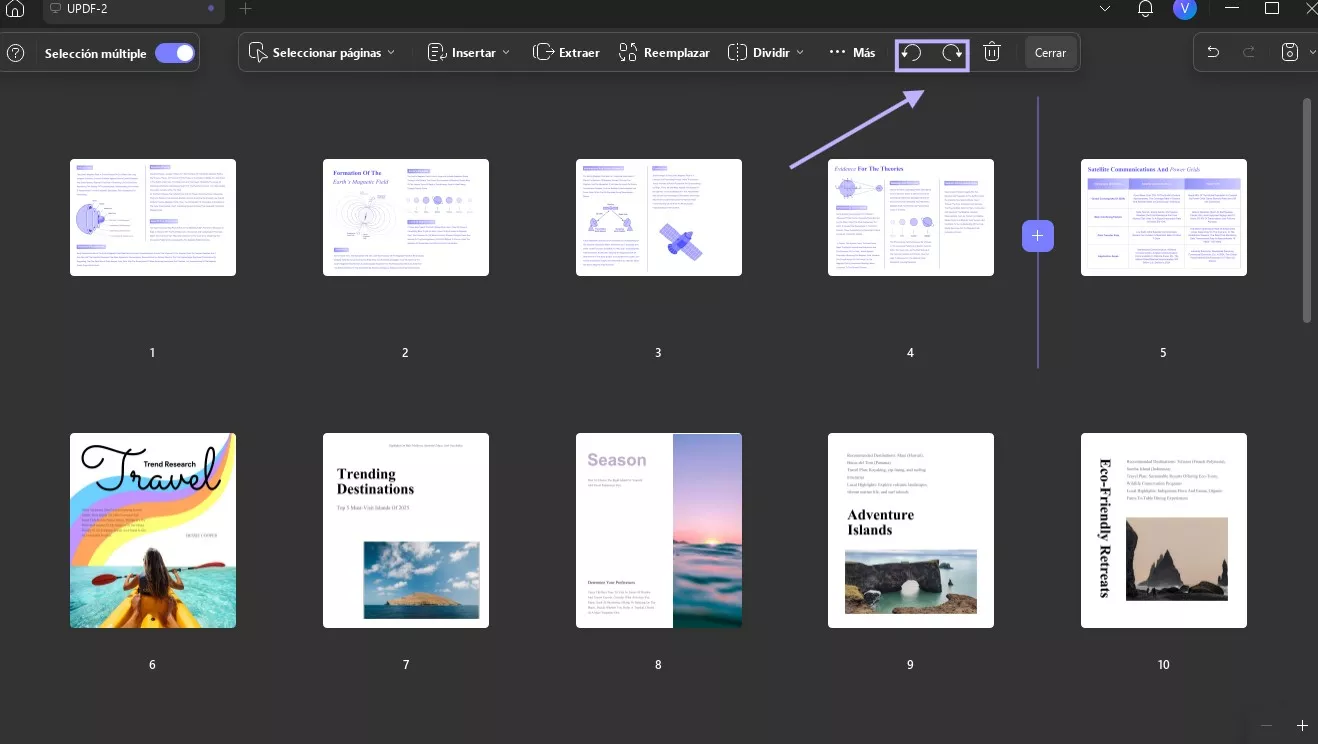Open the Más options menu

[x=852, y=53]
